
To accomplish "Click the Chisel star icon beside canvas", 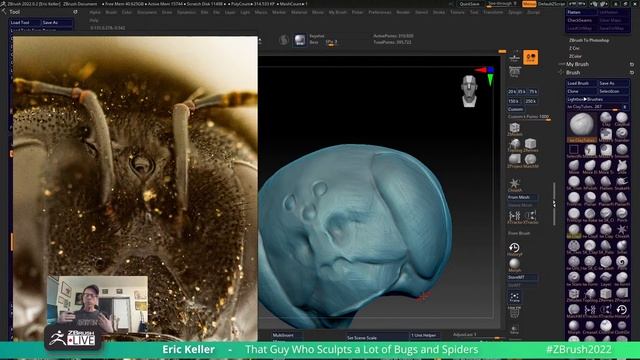I will click(515, 184).
